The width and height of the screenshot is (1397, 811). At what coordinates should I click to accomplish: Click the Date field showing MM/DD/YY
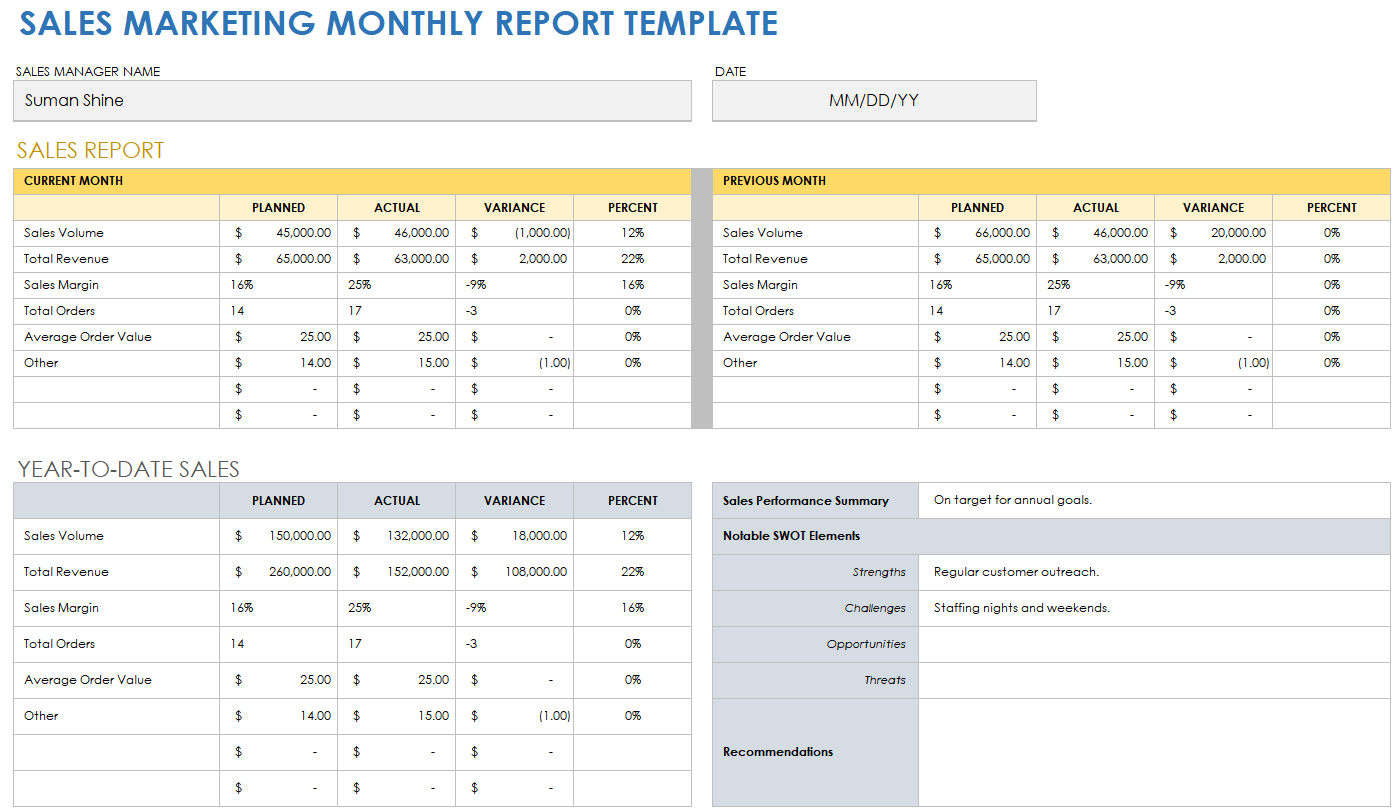(873, 101)
